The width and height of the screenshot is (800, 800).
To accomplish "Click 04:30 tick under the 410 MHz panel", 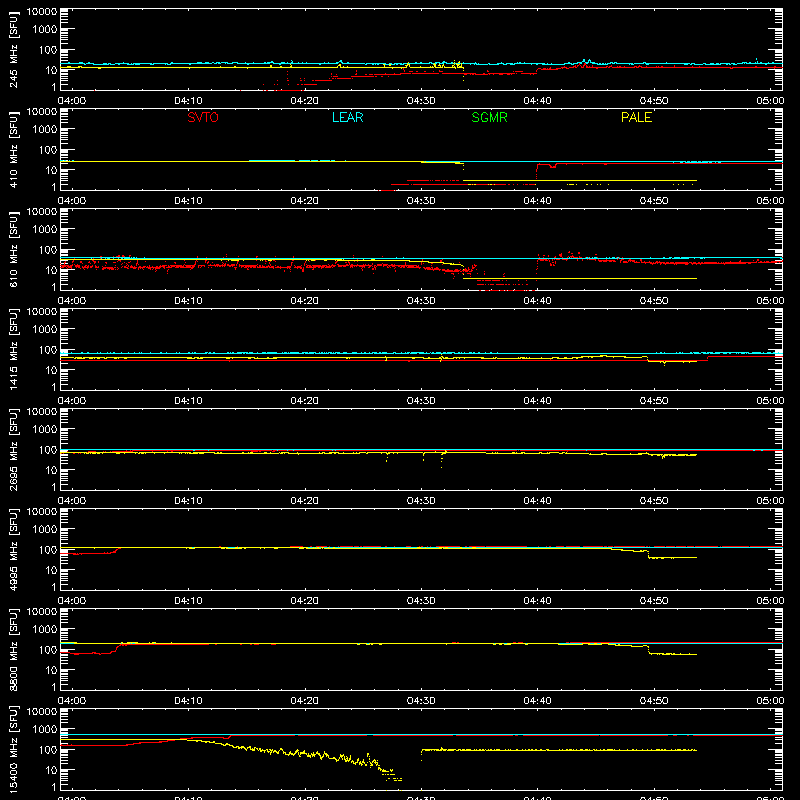I will point(421,201).
